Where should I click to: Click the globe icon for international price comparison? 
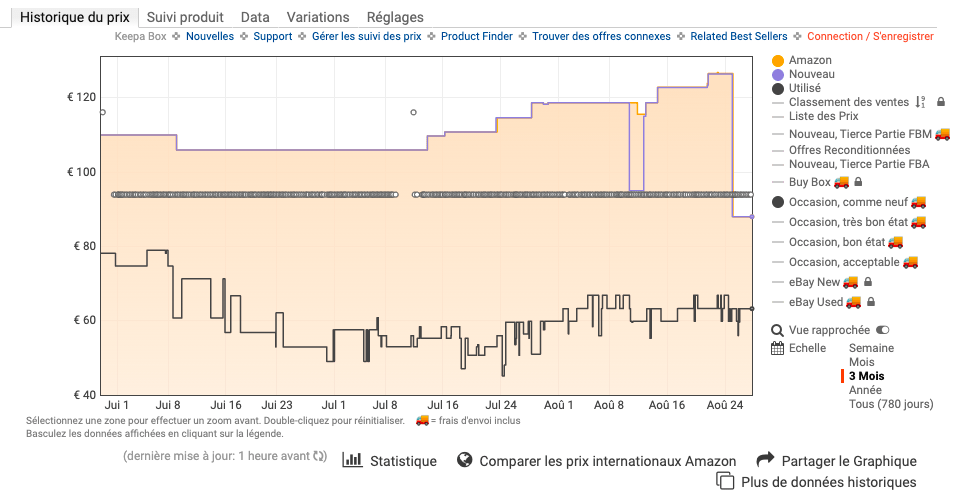[464, 460]
